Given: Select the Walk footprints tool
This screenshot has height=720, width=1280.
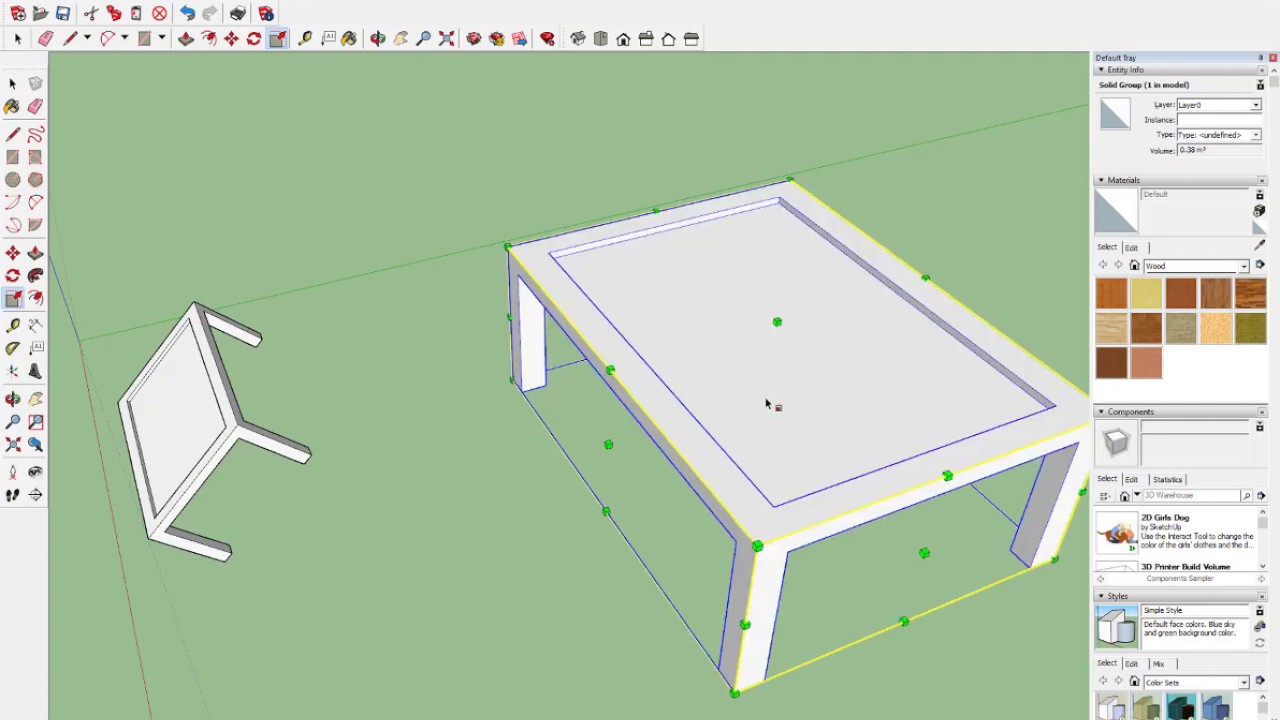Looking at the screenshot, I should tap(12, 494).
